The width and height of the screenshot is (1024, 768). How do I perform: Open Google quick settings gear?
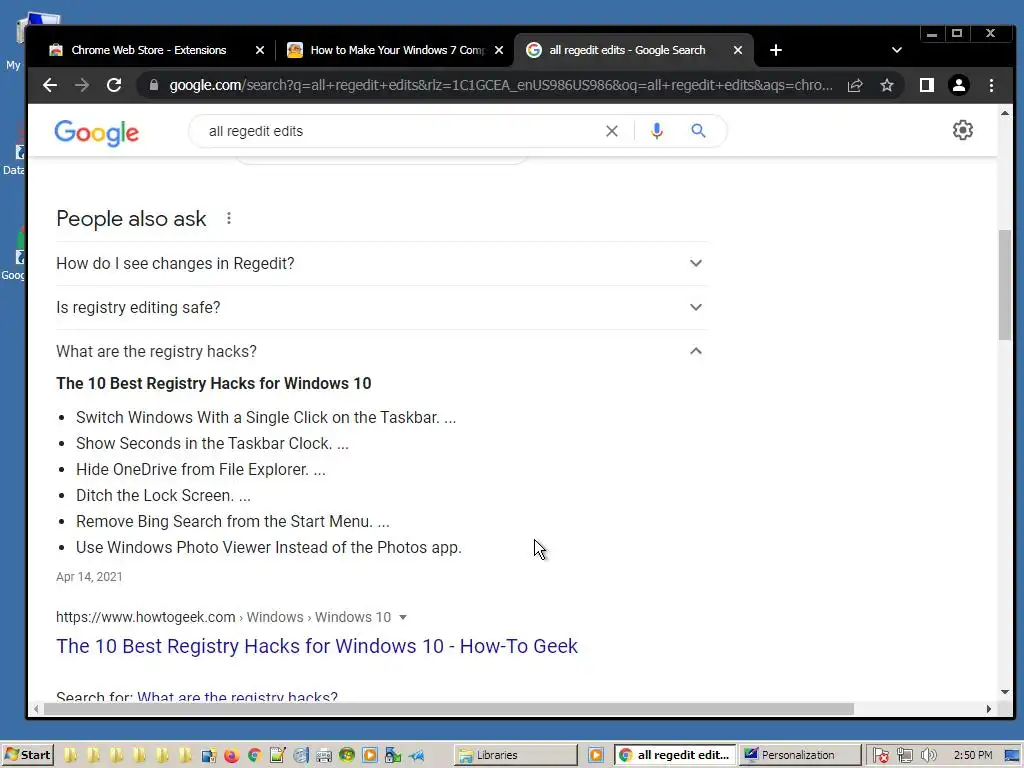pos(963,131)
